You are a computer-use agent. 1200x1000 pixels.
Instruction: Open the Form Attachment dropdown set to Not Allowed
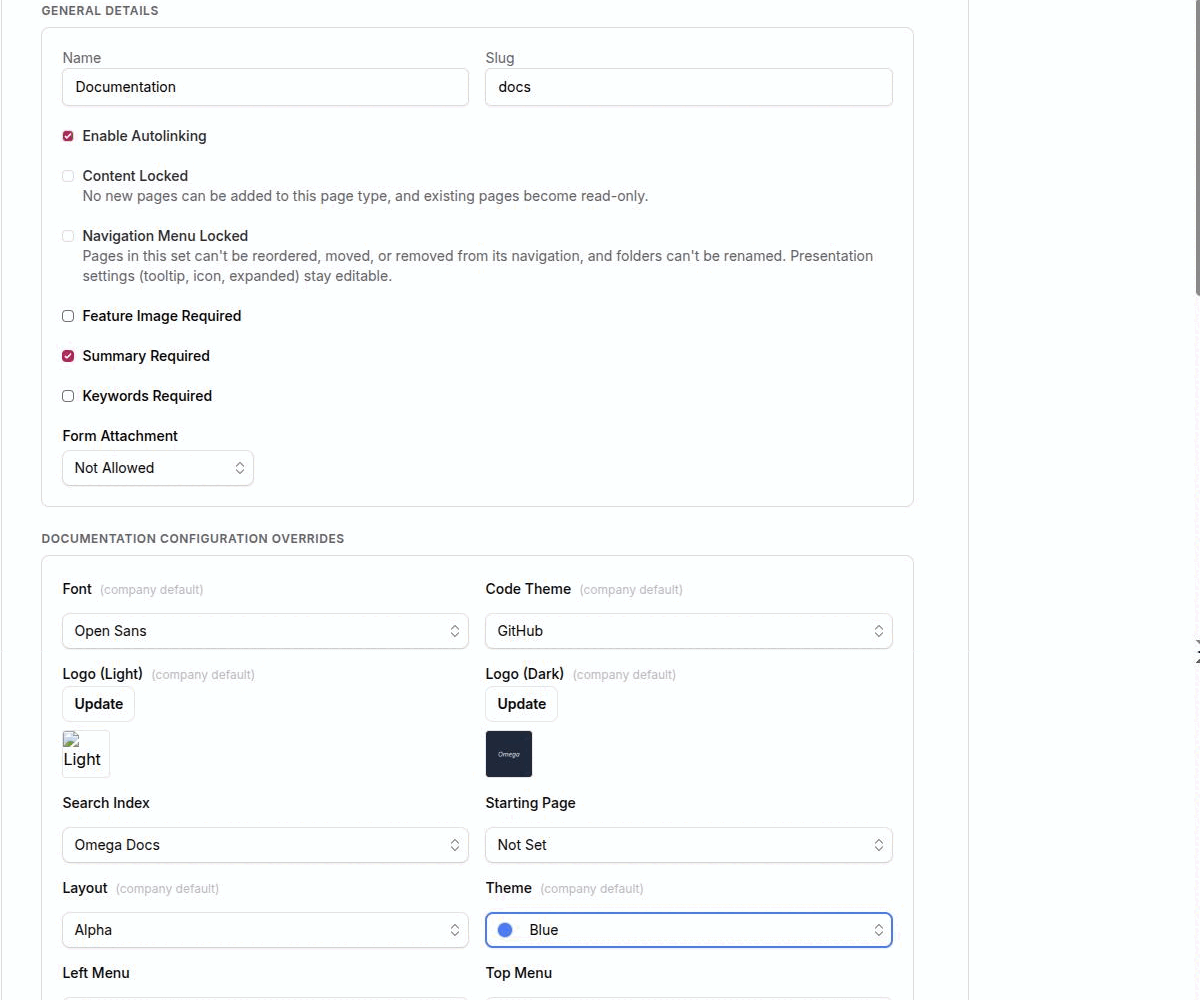click(158, 468)
